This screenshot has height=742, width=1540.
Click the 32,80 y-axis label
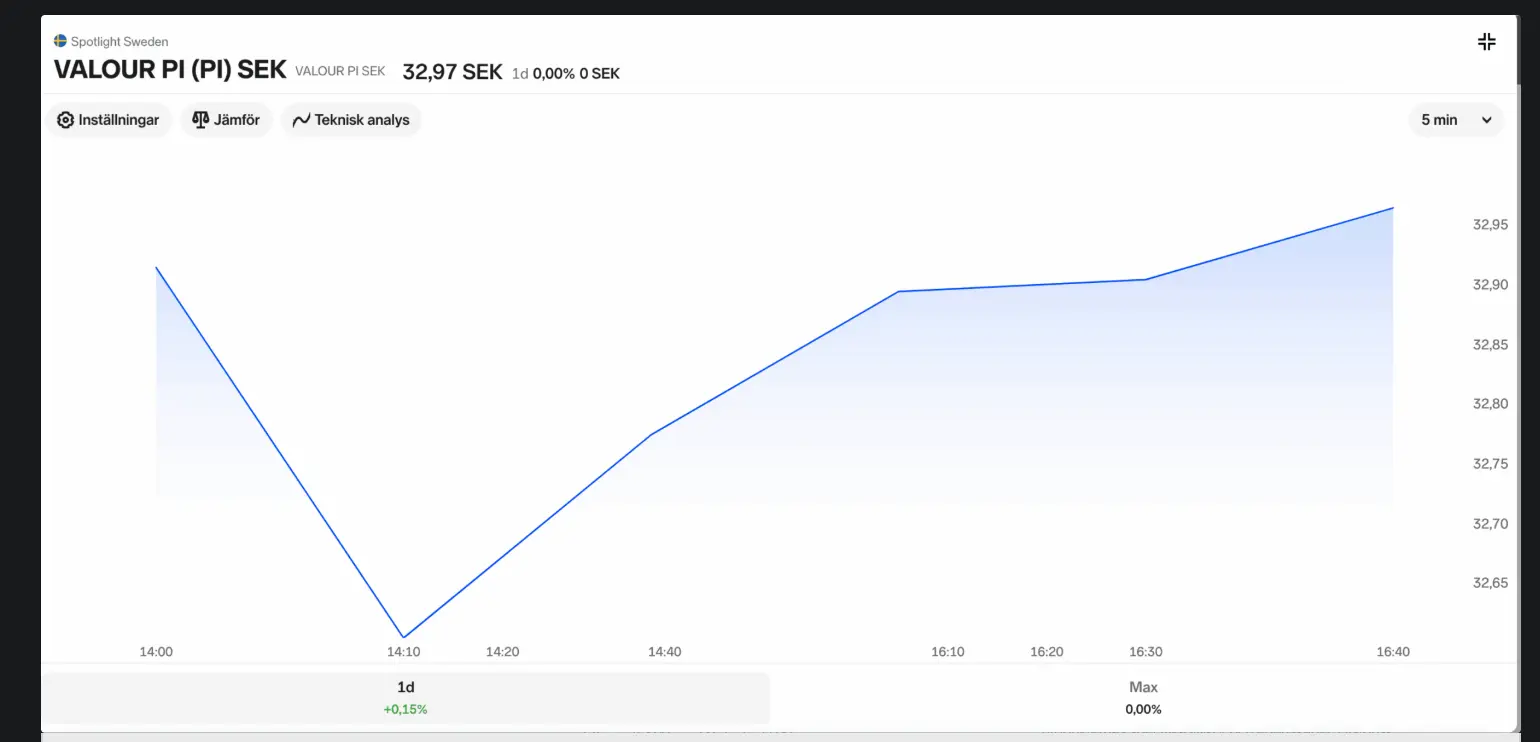pos(1491,404)
